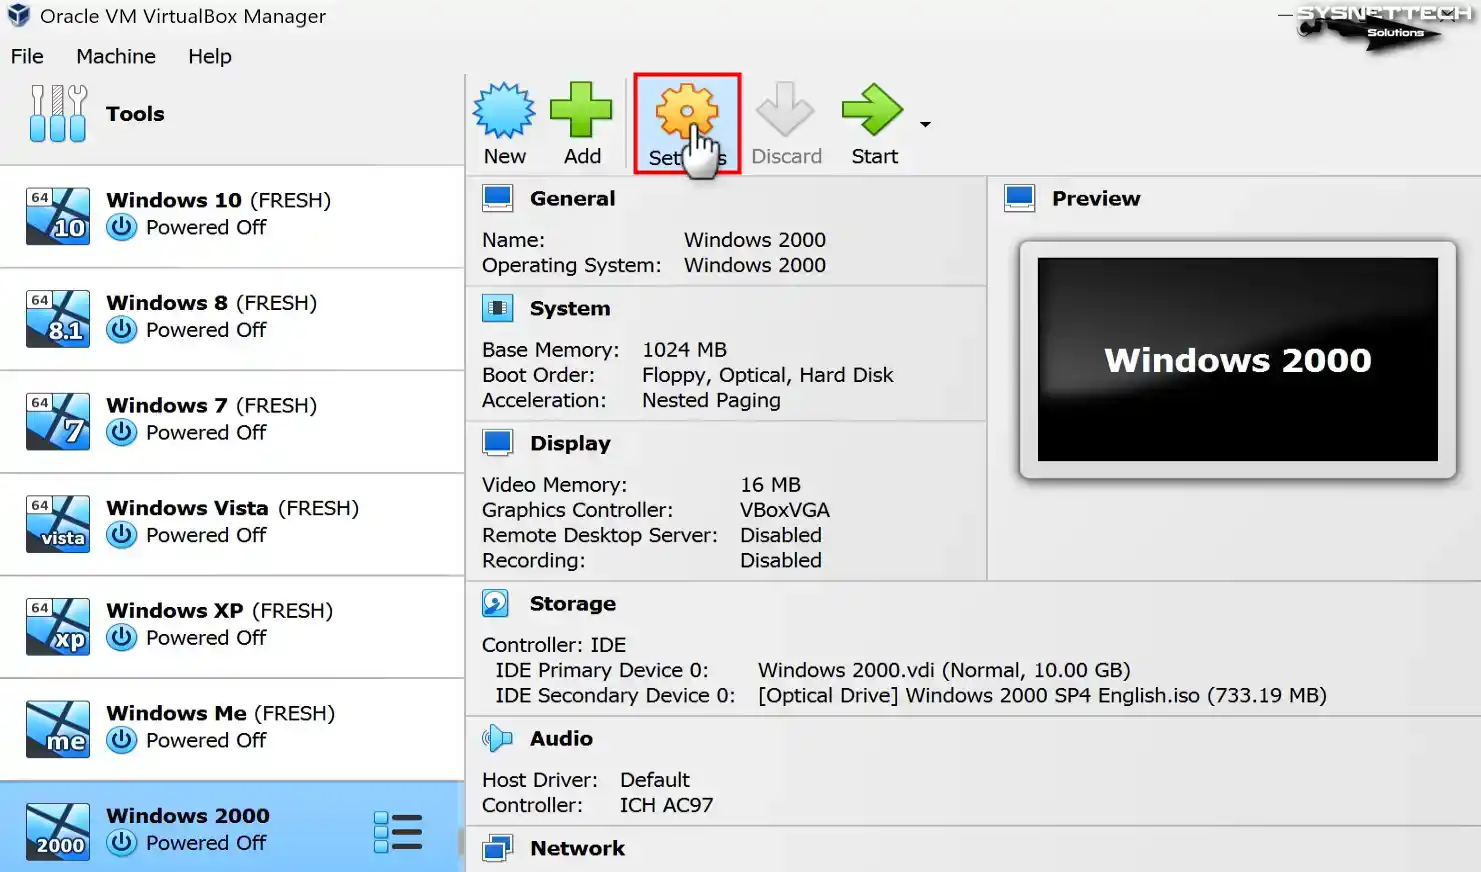
Task: Click the Base Memory 1024 MB value
Action: click(685, 350)
